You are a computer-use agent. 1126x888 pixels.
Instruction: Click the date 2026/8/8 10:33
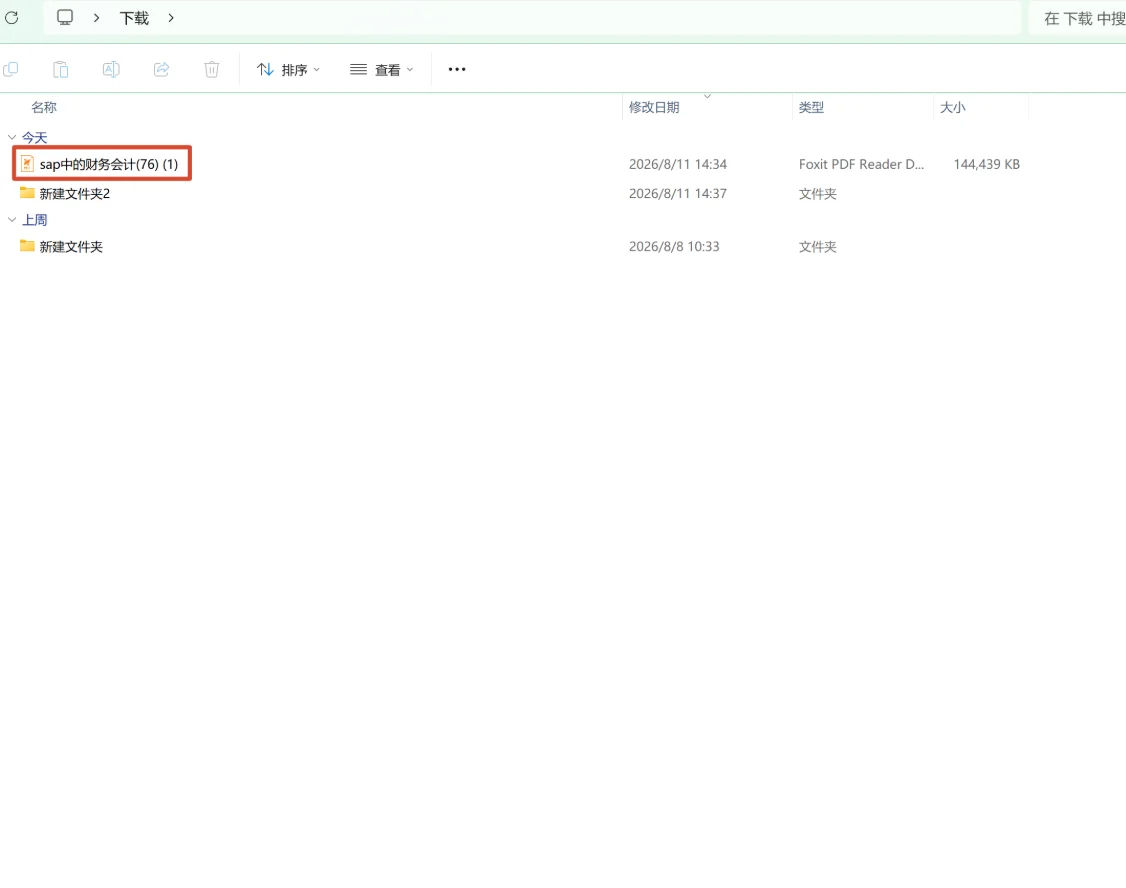674,247
